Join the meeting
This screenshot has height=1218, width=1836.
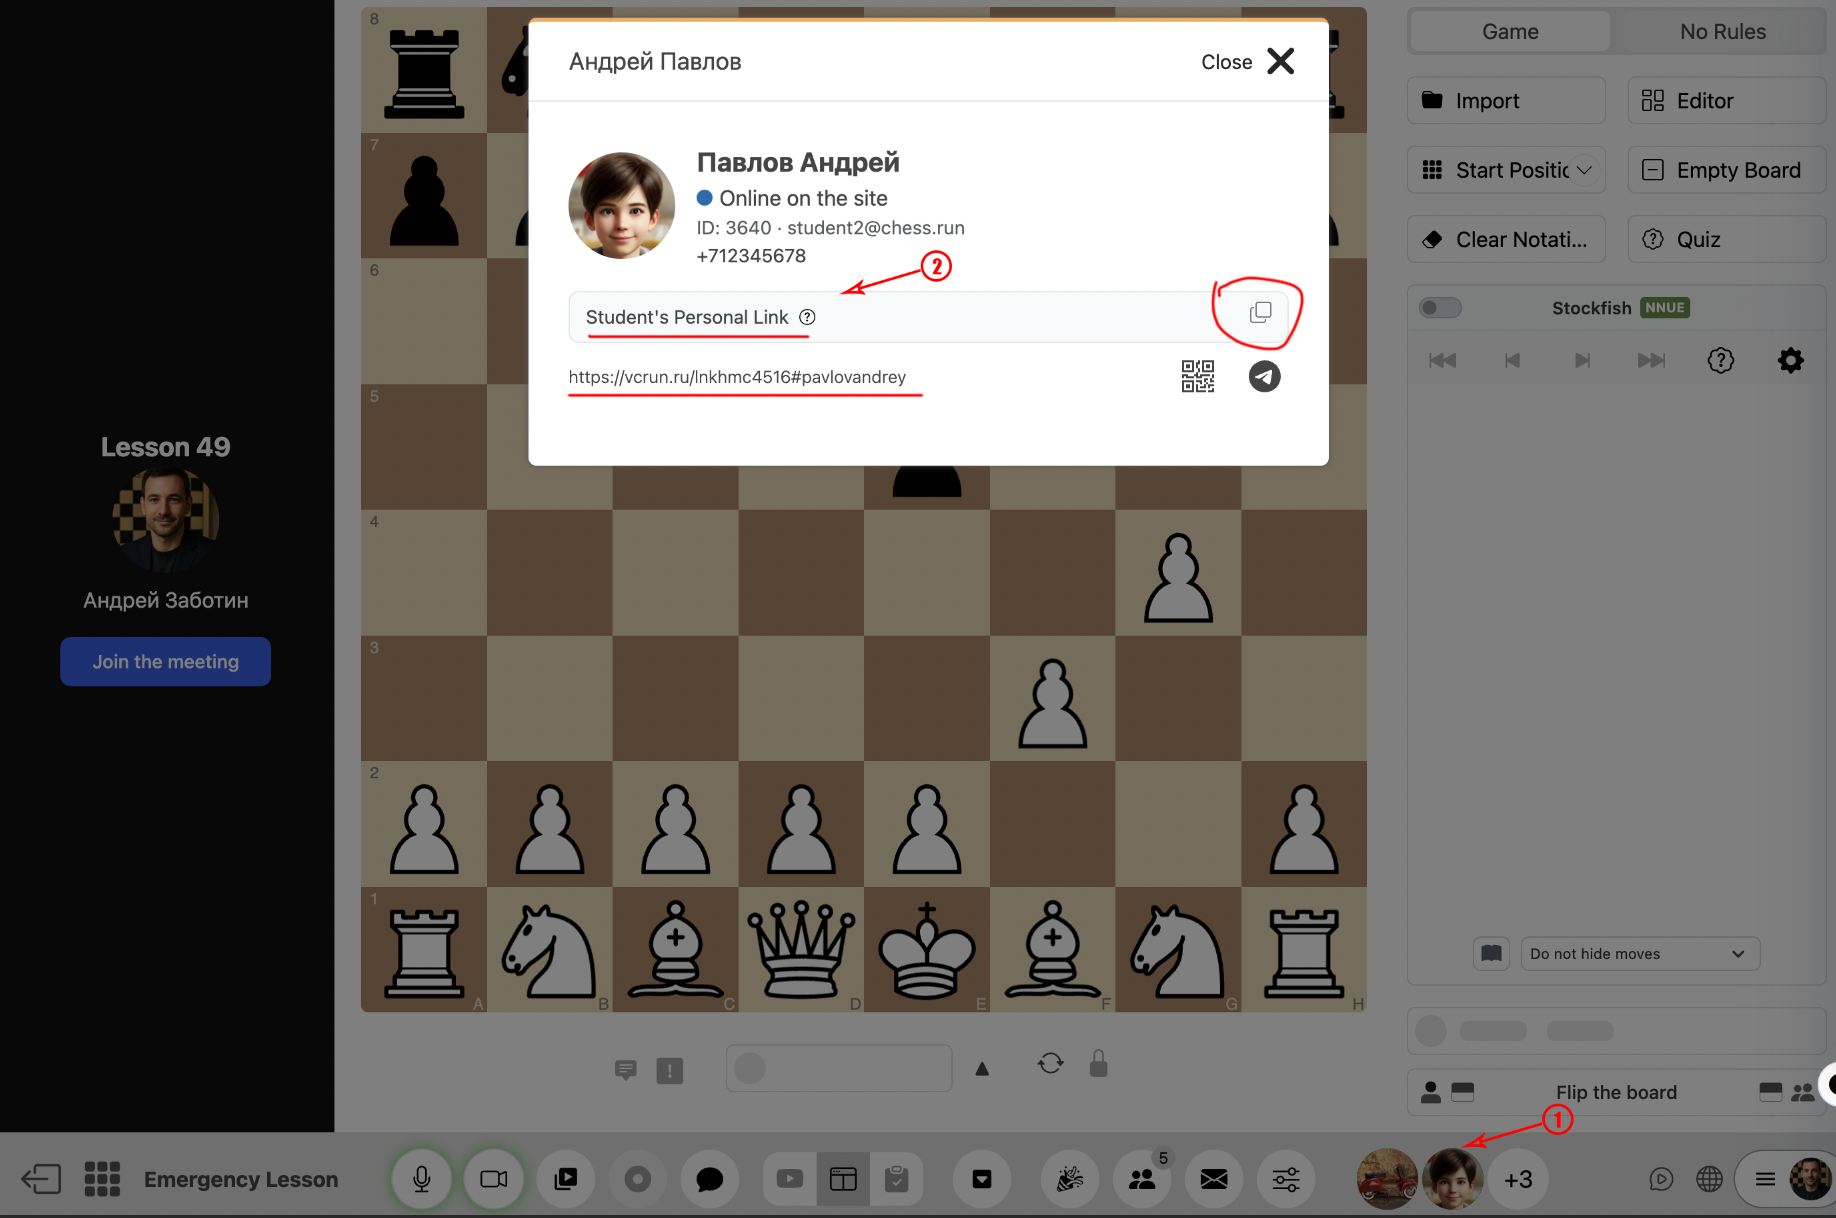[x=165, y=662]
